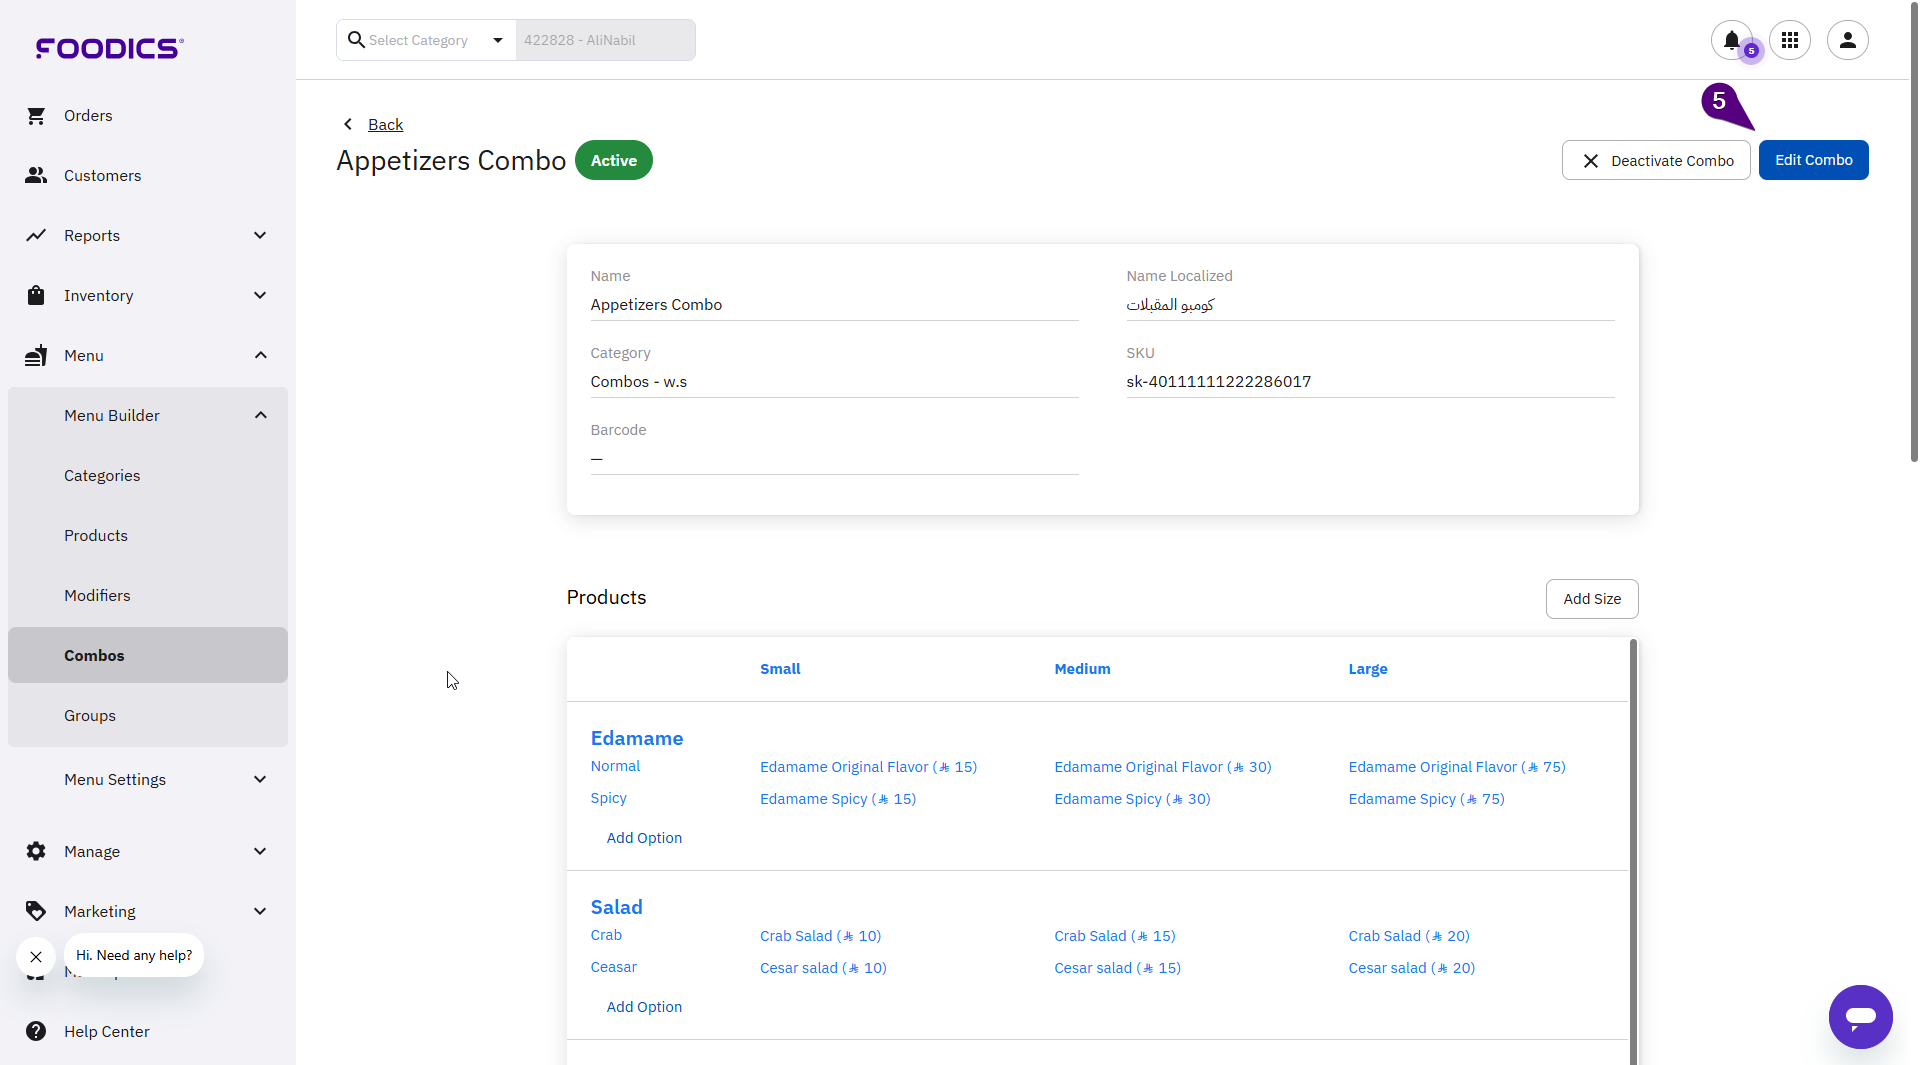Screen dimensions: 1920x1065
Task: Open the Select Category dropdown
Action: click(497, 40)
